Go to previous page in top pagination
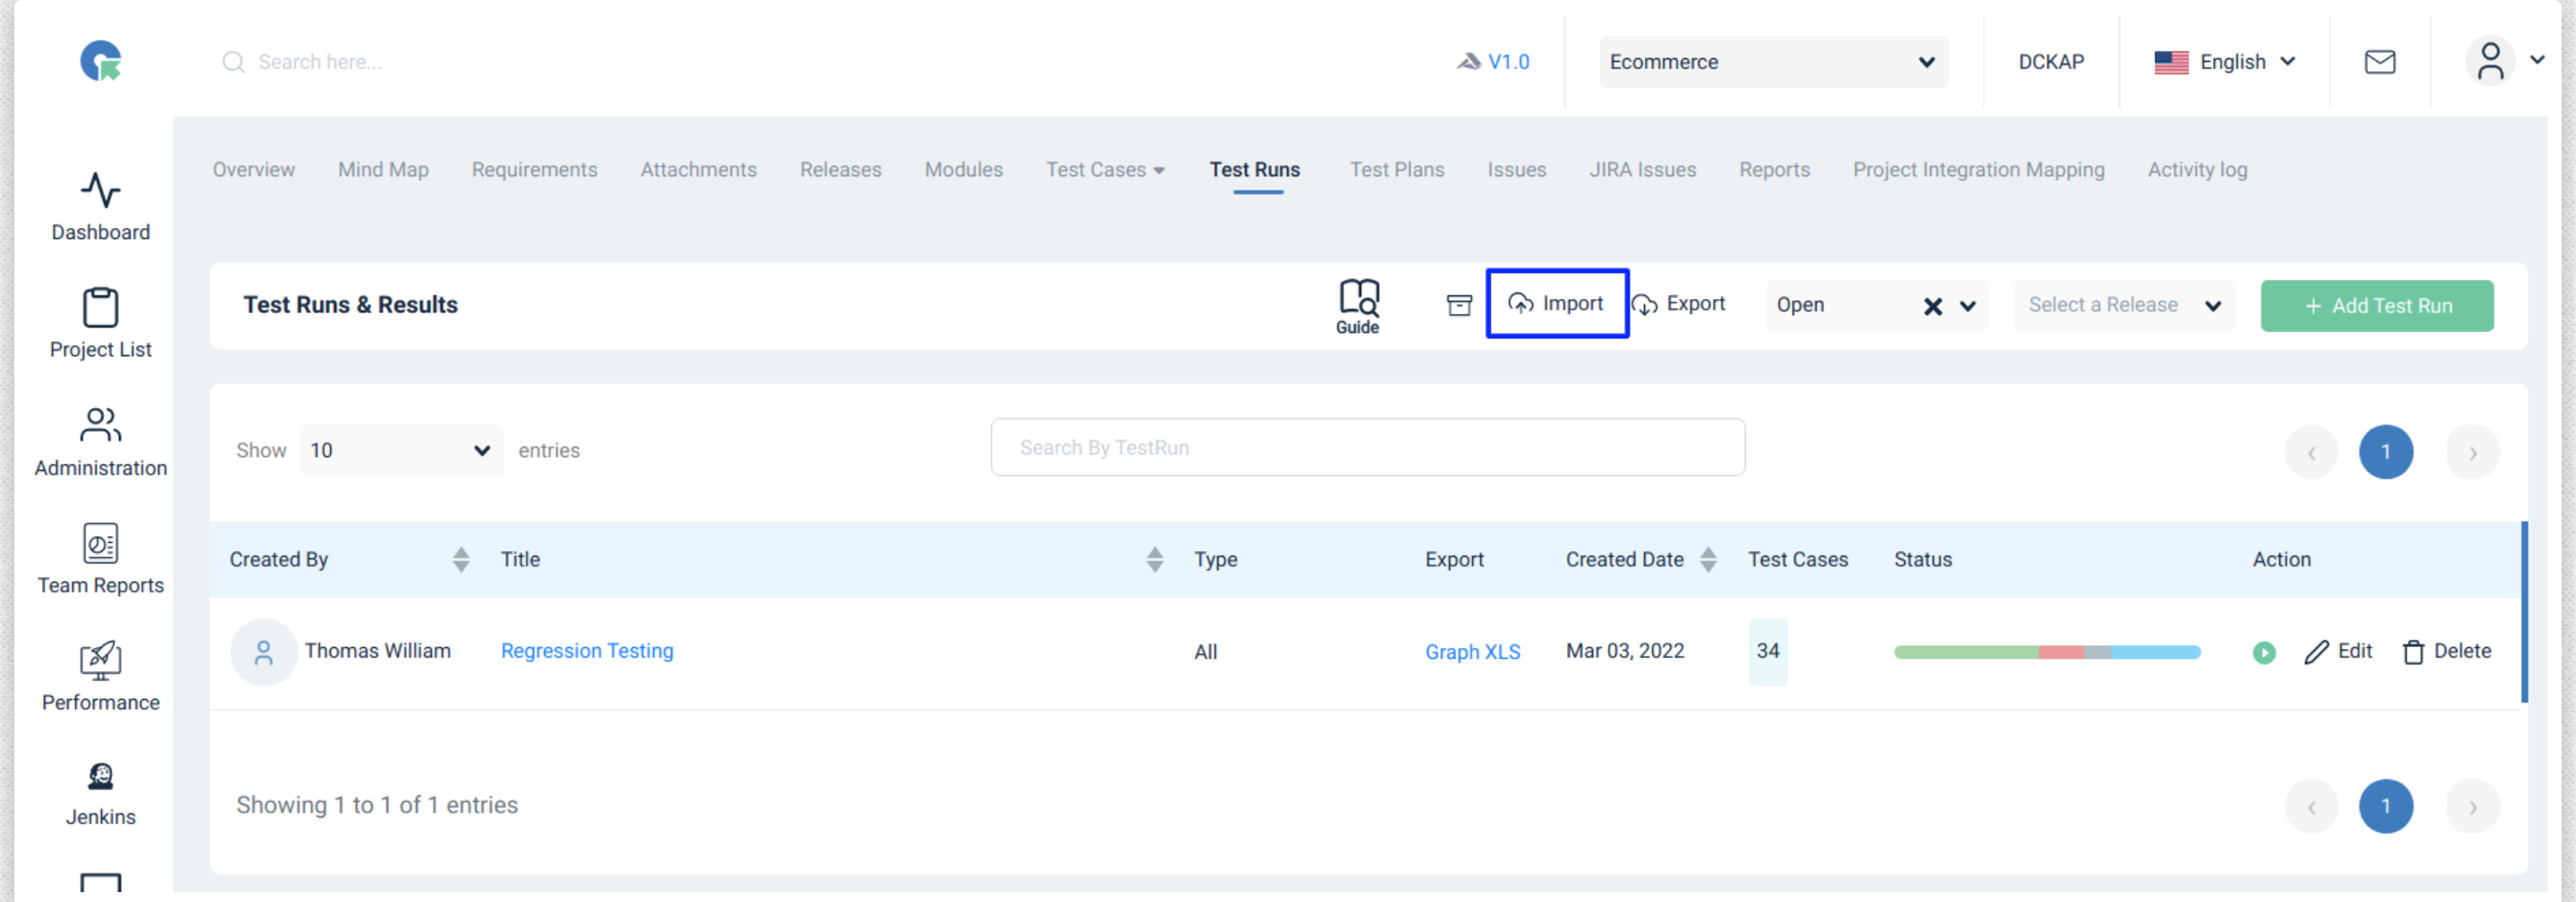2576x902 pixels. (x=2310, y=452)
